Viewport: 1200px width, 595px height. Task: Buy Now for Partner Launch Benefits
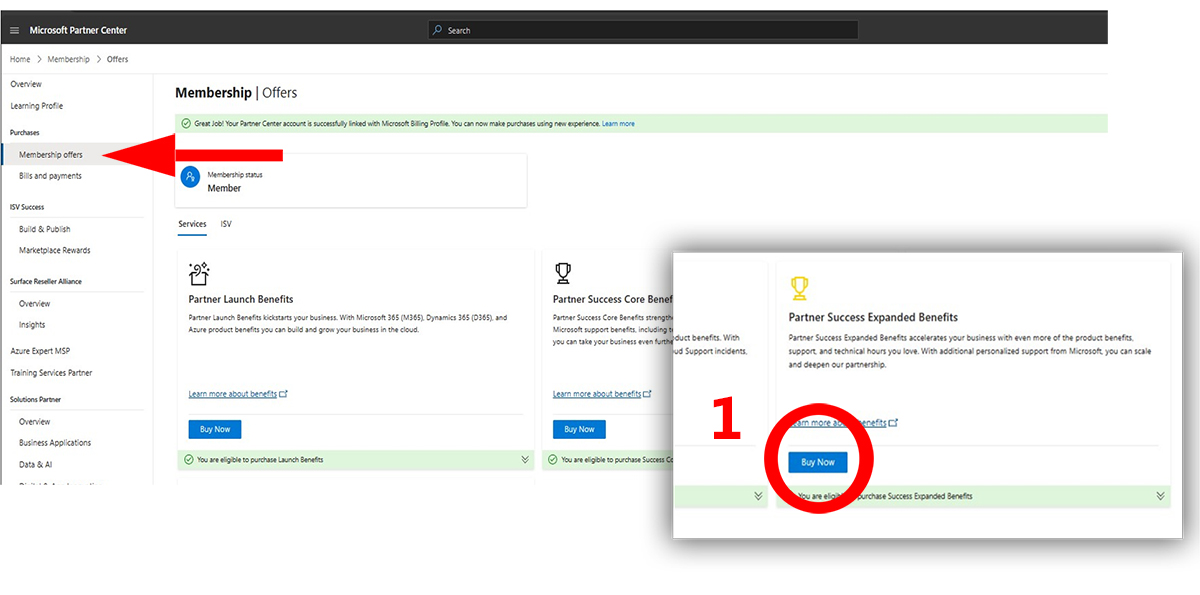coord(215,429)
